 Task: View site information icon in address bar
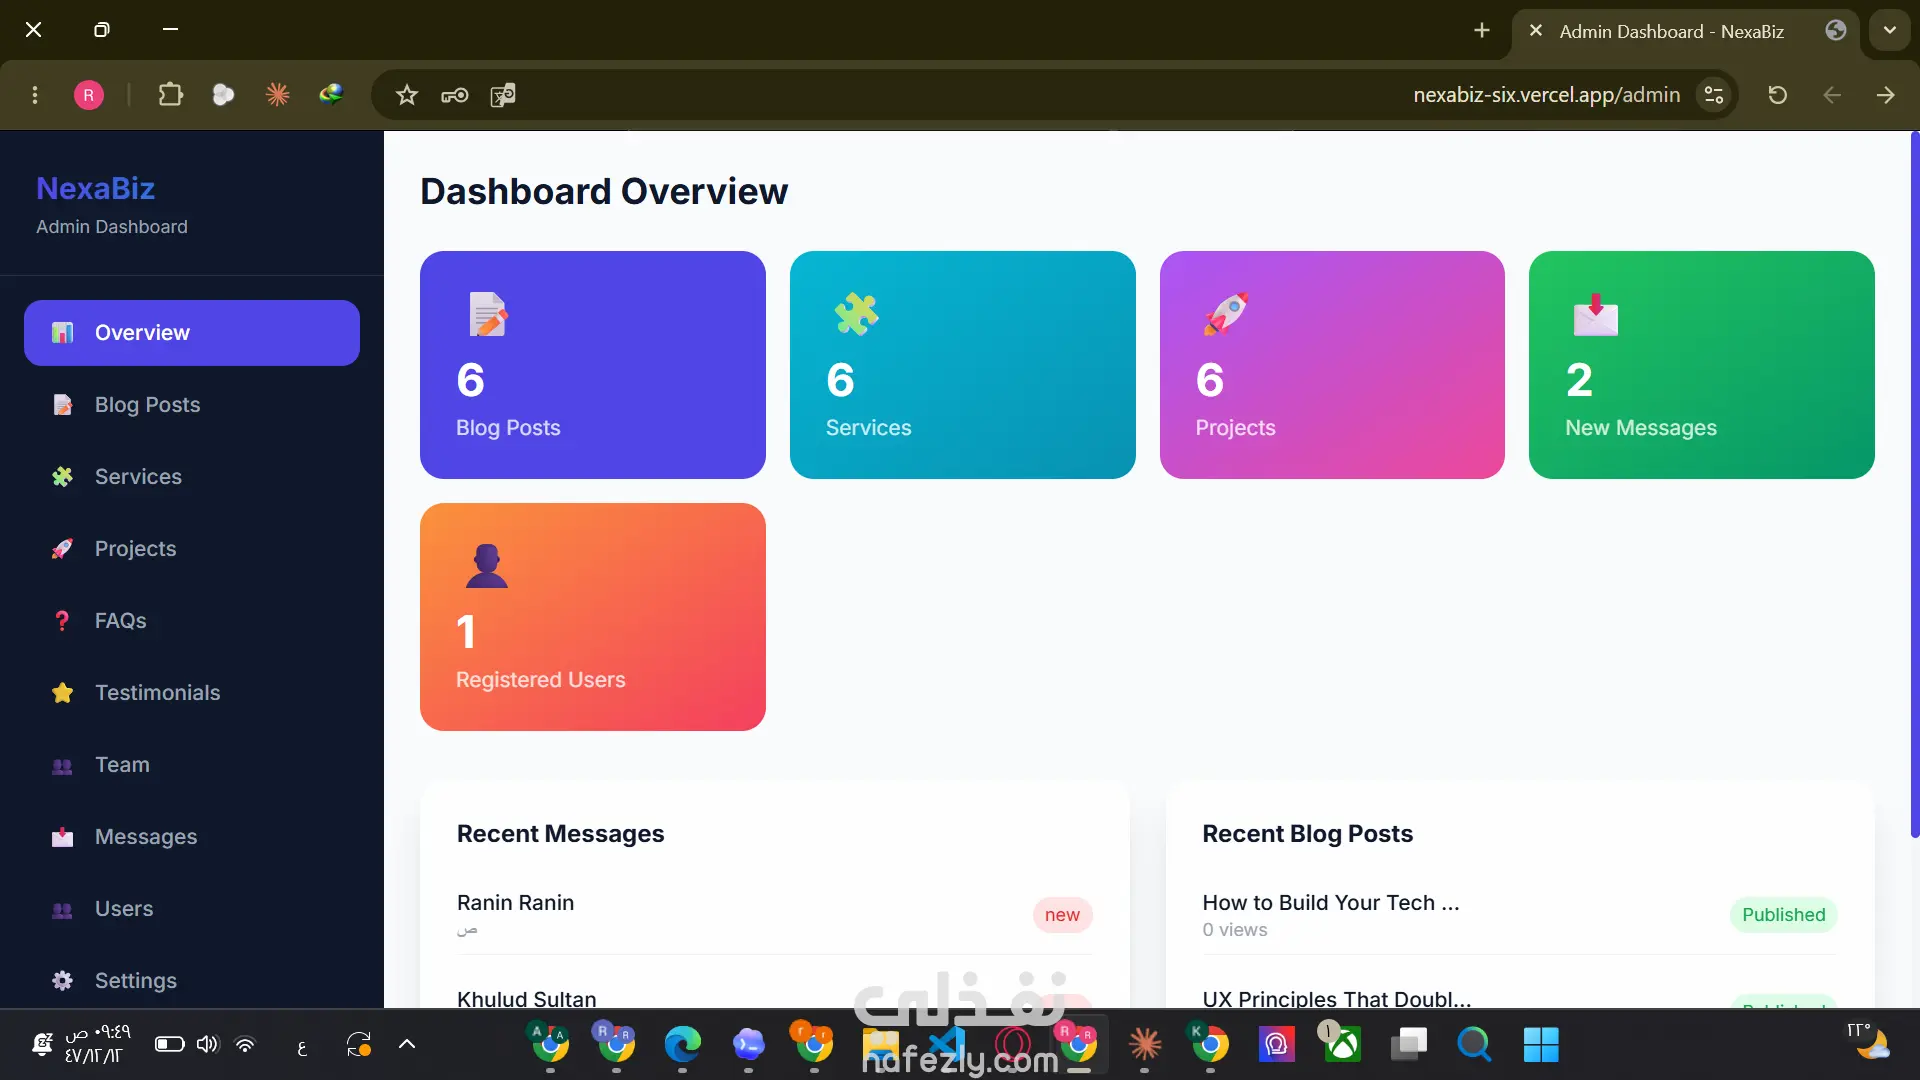[x=1714, y=95]
